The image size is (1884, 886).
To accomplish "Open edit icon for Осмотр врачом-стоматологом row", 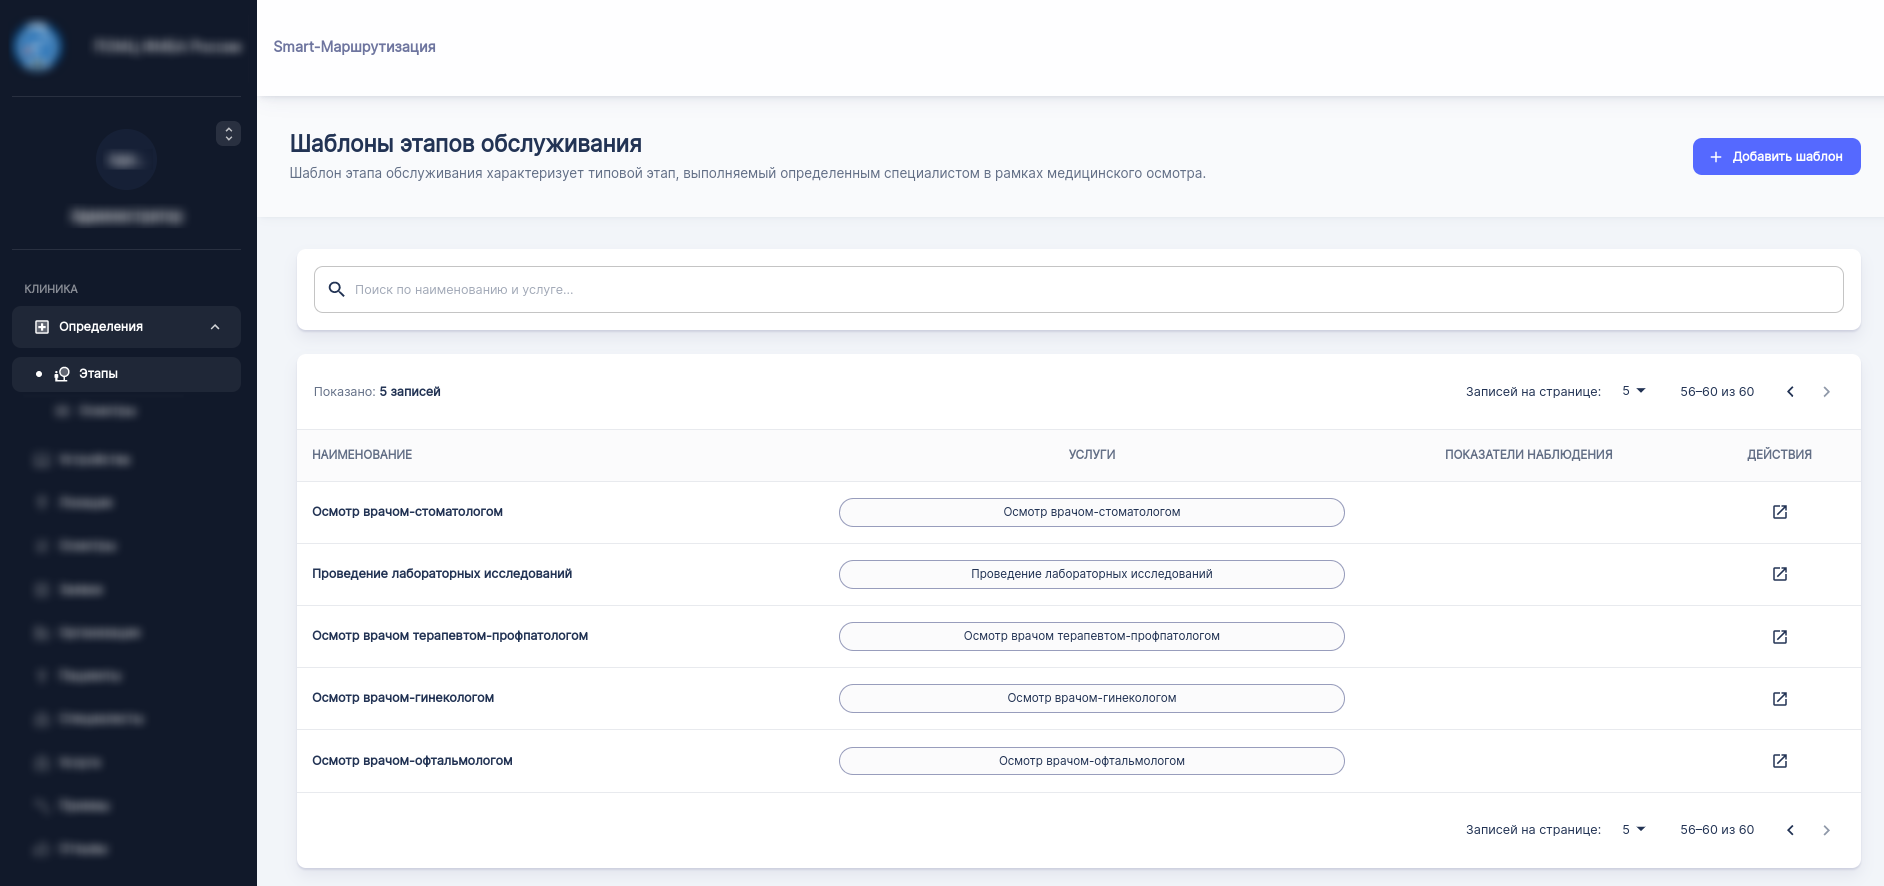I will [x=1779, y=512].
